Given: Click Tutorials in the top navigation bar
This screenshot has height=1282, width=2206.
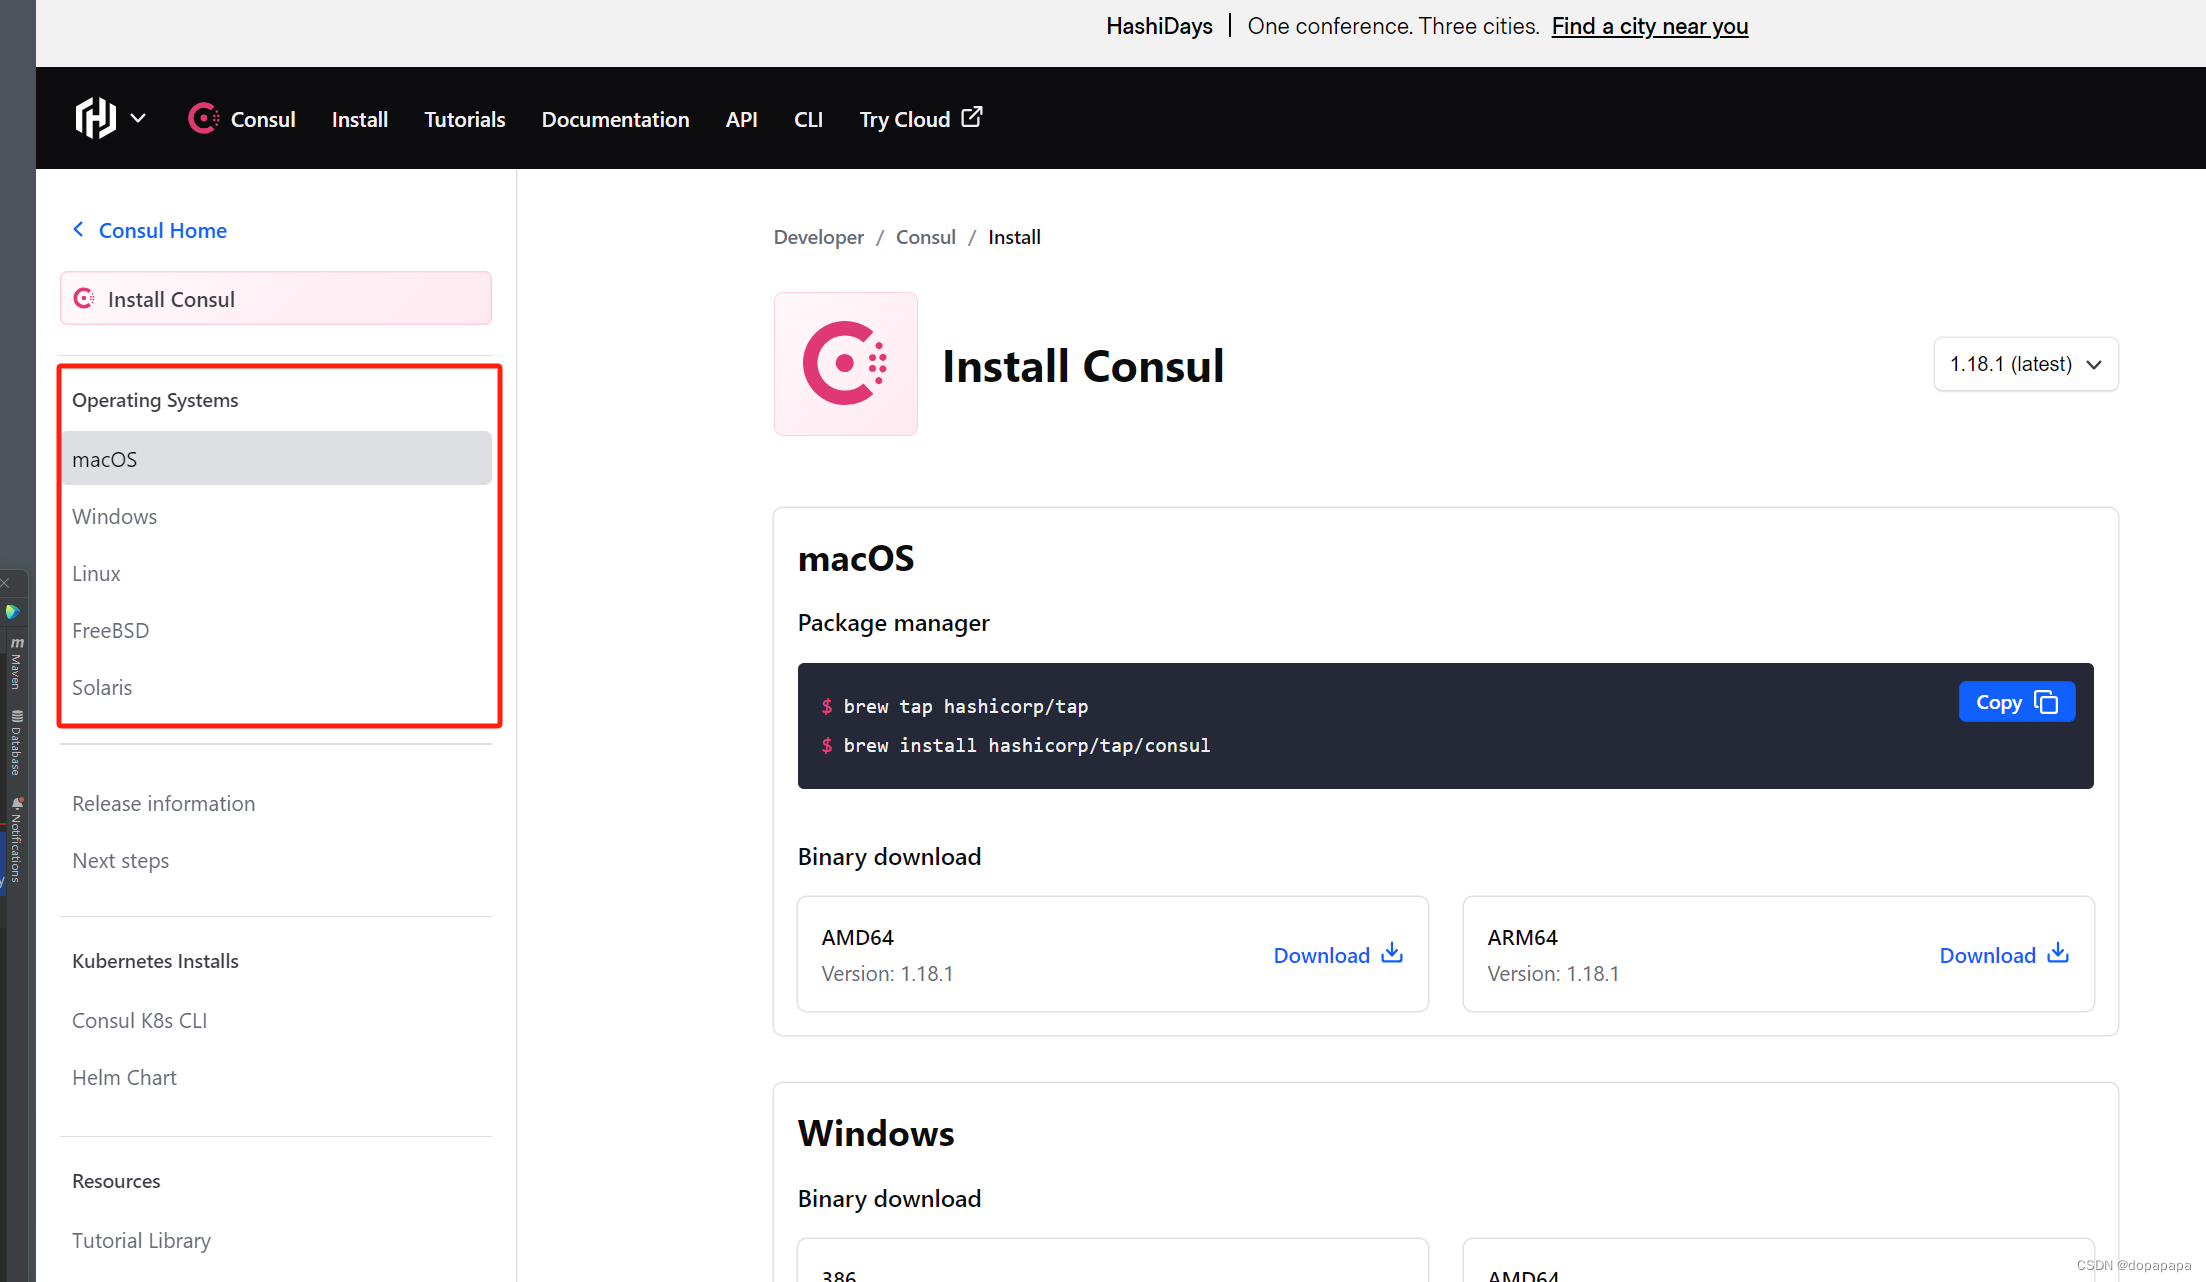Looking at the screenshot, I should (465, 118).
